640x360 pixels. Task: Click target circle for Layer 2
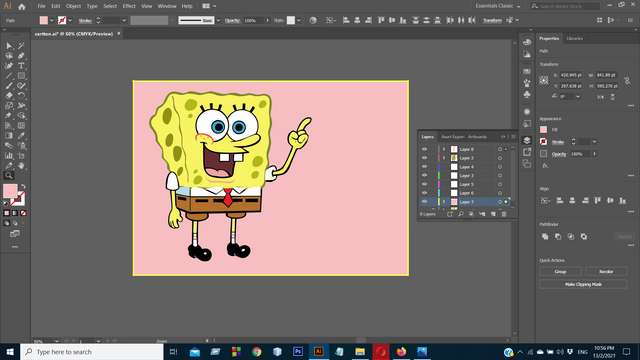point(500,158)
